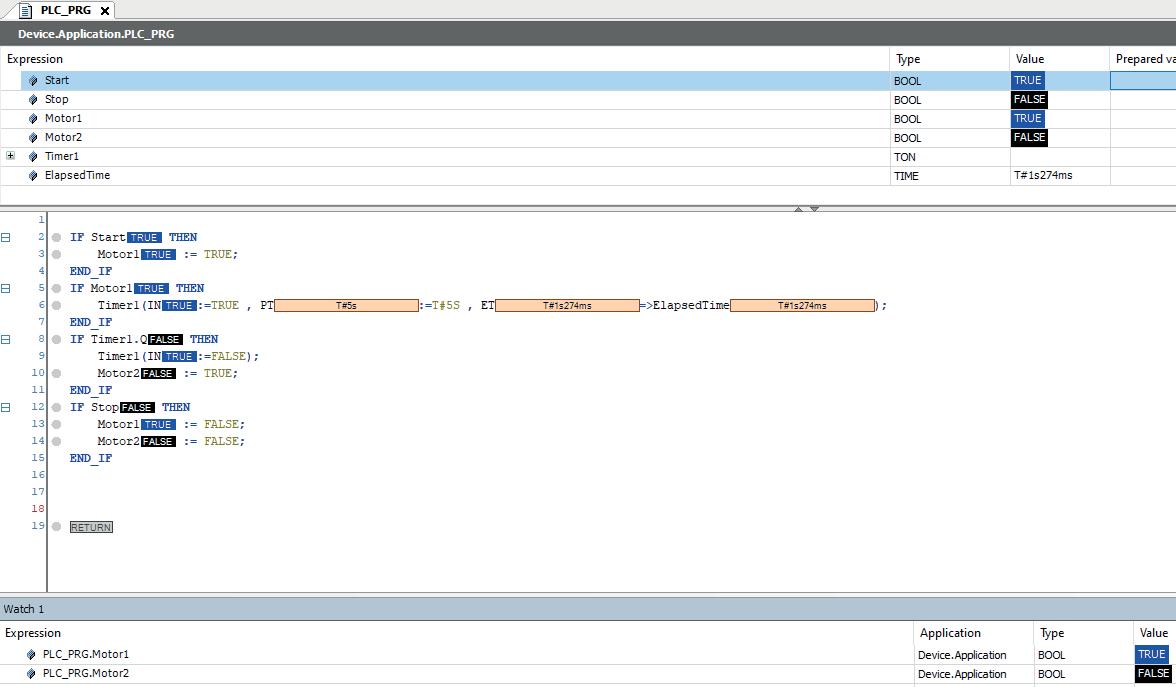The image size is (1176, 687).
Task: Click the FALSE value of Motor2 in declarations
Action: click(1030, 137)
